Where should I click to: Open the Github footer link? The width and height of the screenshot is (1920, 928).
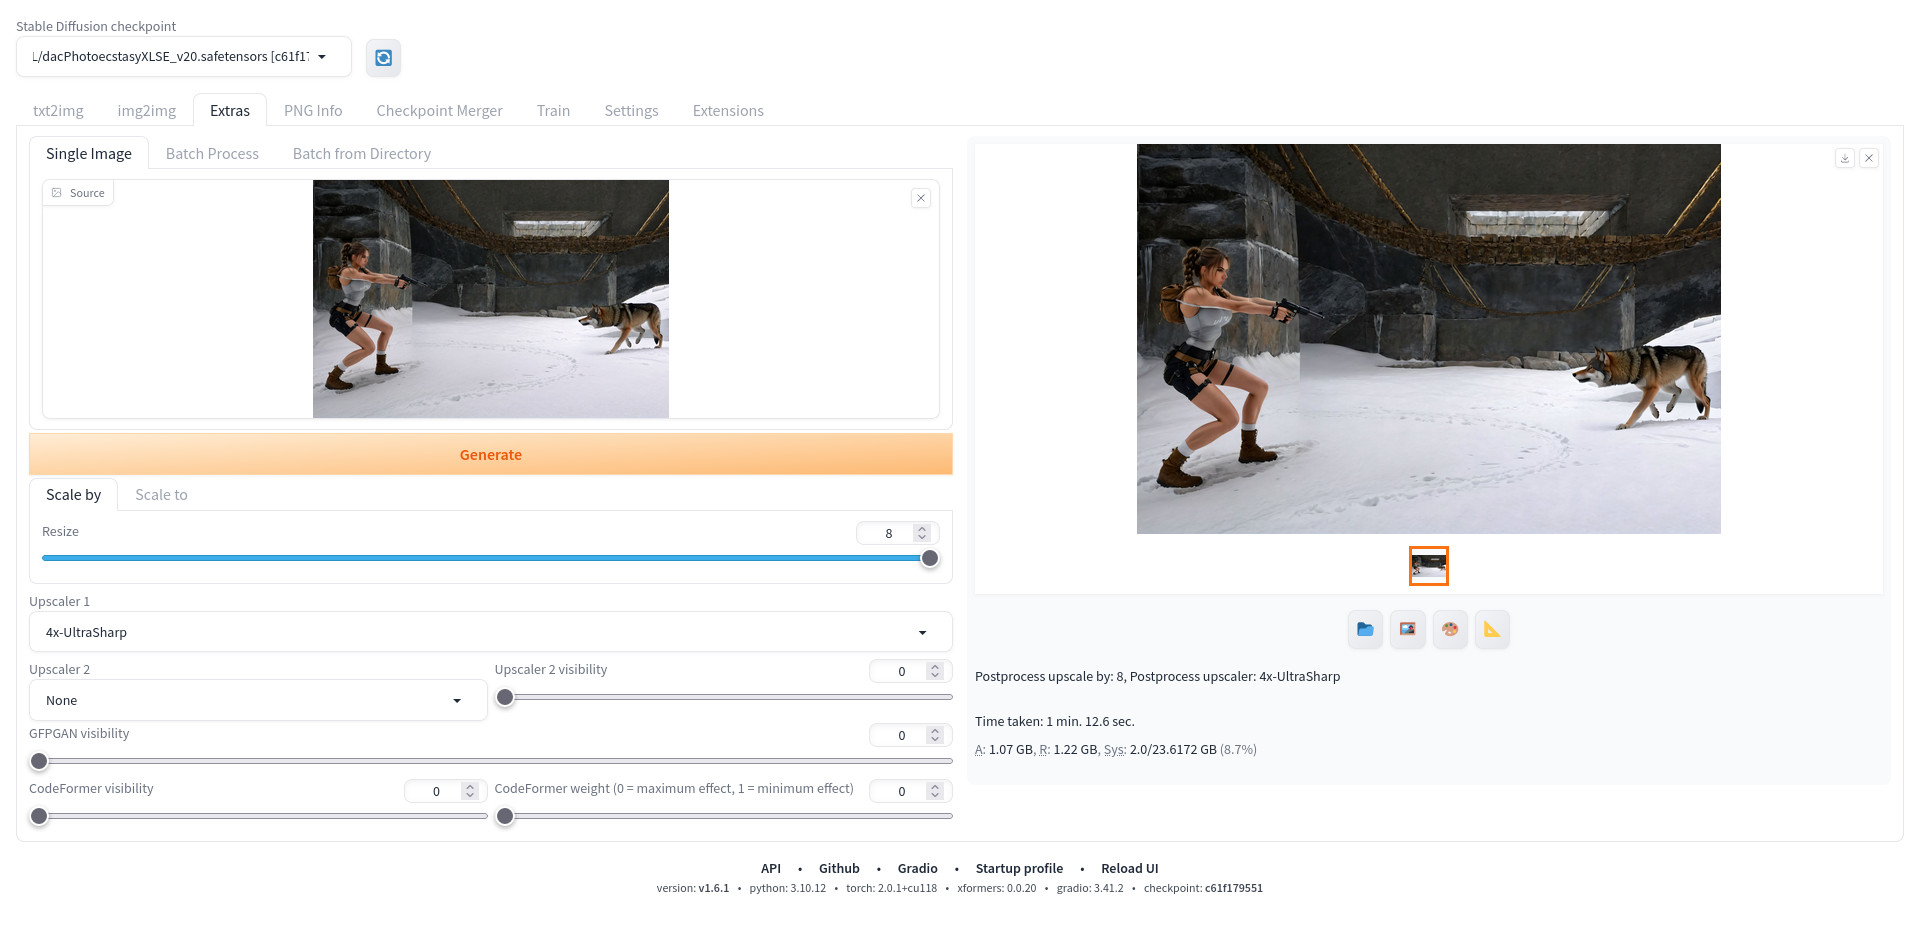coord(839,868)
